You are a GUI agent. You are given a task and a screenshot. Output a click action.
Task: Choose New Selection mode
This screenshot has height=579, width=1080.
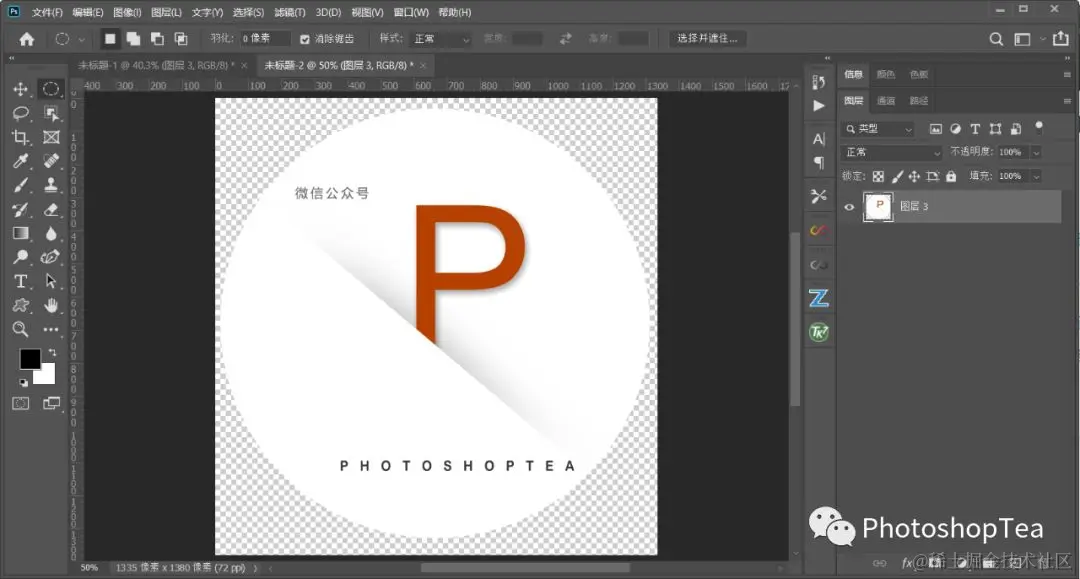click(x=110, y=39)
